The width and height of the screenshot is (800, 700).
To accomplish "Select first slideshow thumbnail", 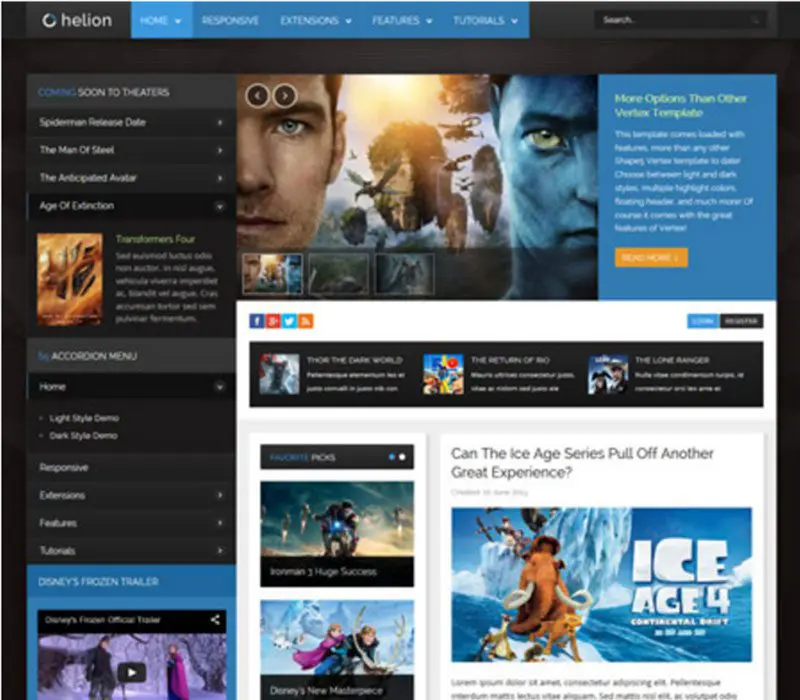I will coord(272,274).
